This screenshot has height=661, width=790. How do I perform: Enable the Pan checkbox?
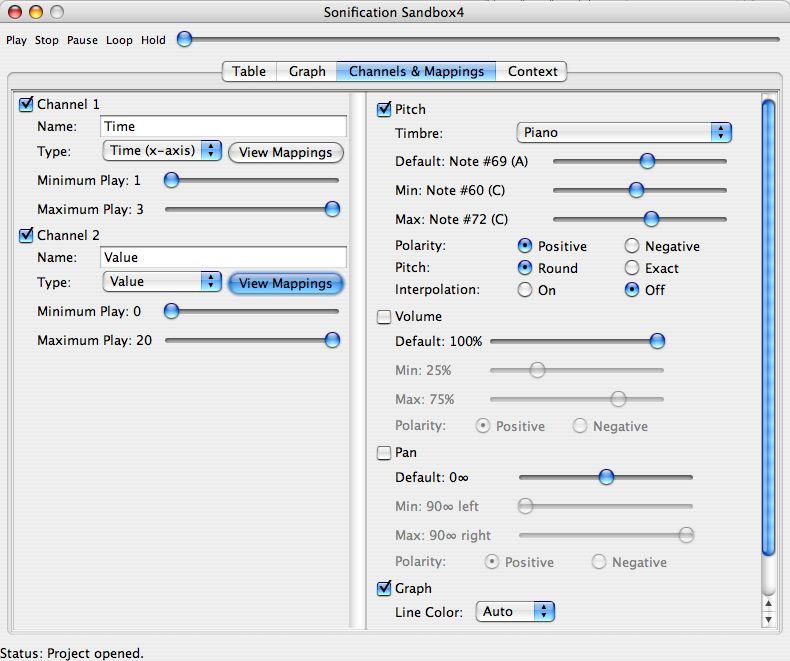pos(384,453)
